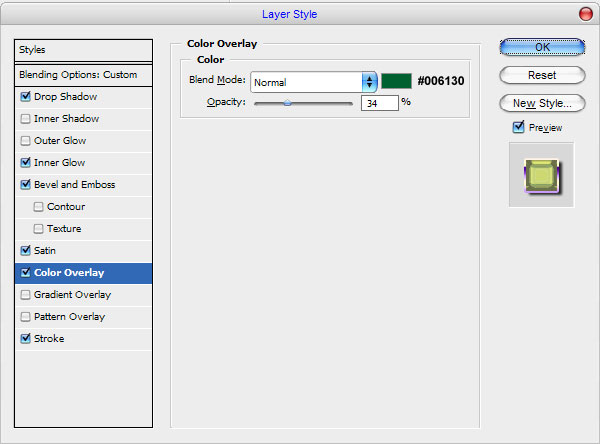Uncheck the Stroke checkbox

point(25,338)
